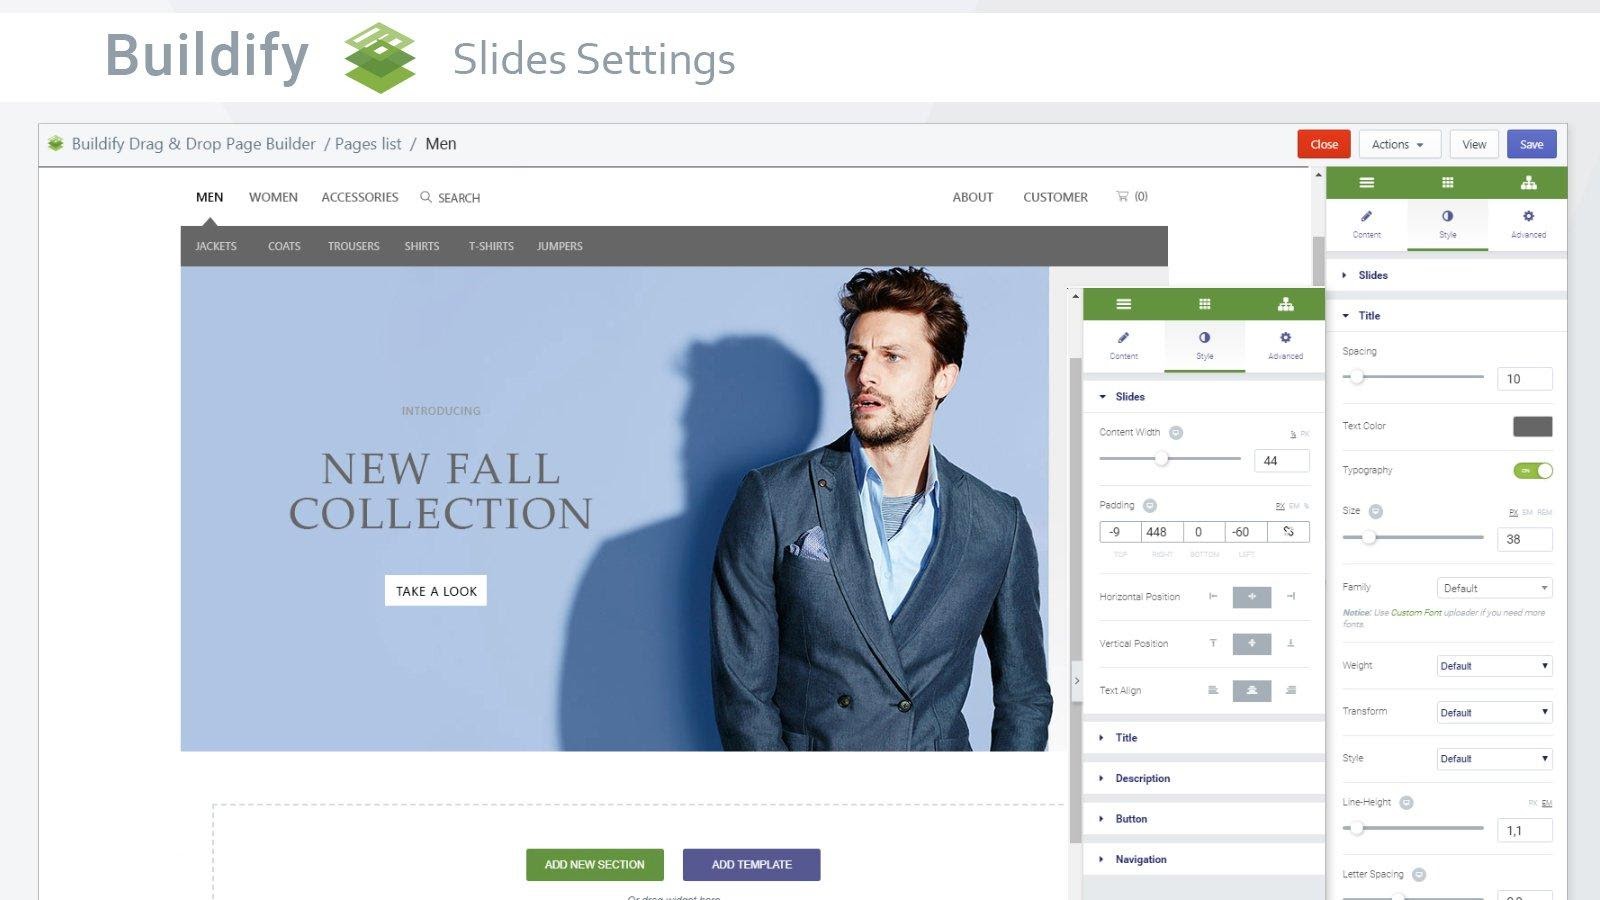Viewport: 1600px width, 900px height.
Task: Open the hamburger menu icon in right panel
Action: [1366, 183]
